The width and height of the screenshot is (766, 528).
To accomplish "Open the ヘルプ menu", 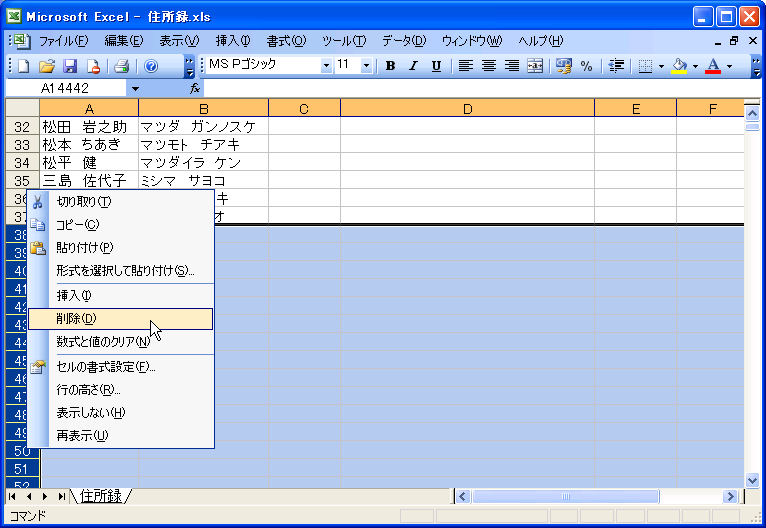I will tap(541, 41).
